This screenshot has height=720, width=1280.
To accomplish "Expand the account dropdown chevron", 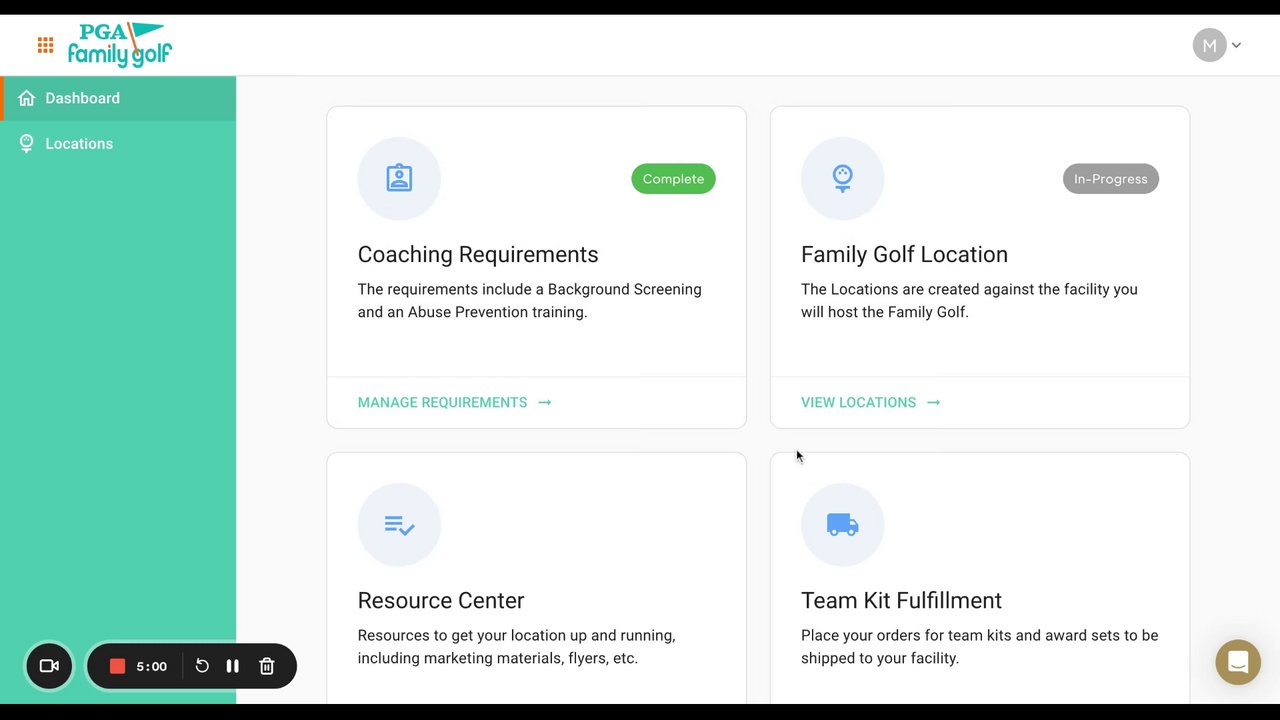I will 1237,45.
